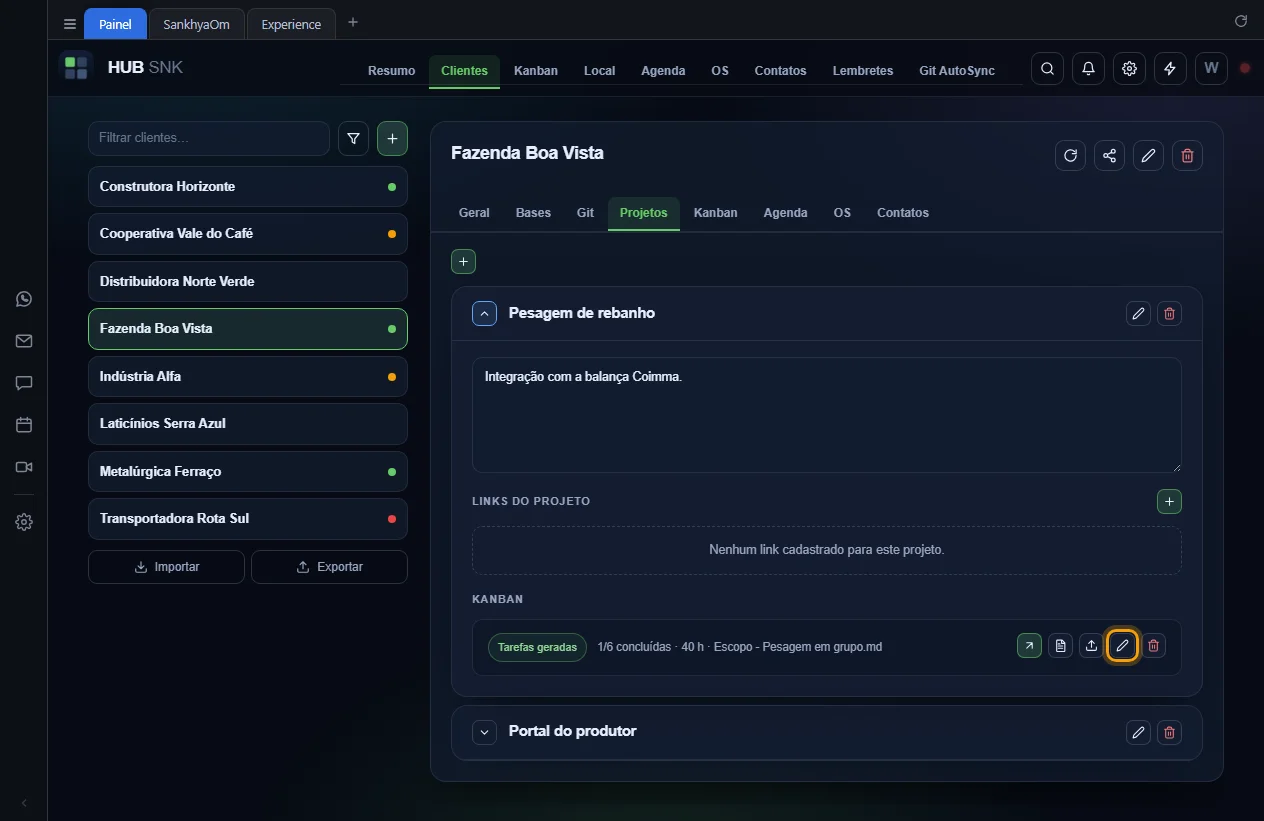Switch to the Experience window tab
1264x821 pixels.
click(x=291, y=24)
